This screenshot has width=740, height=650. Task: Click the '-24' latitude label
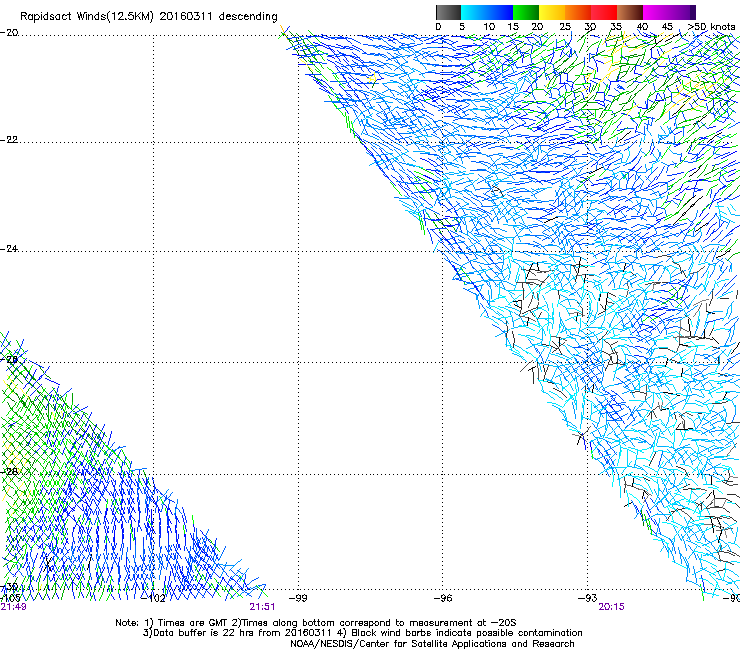click(x=9, y=248)
